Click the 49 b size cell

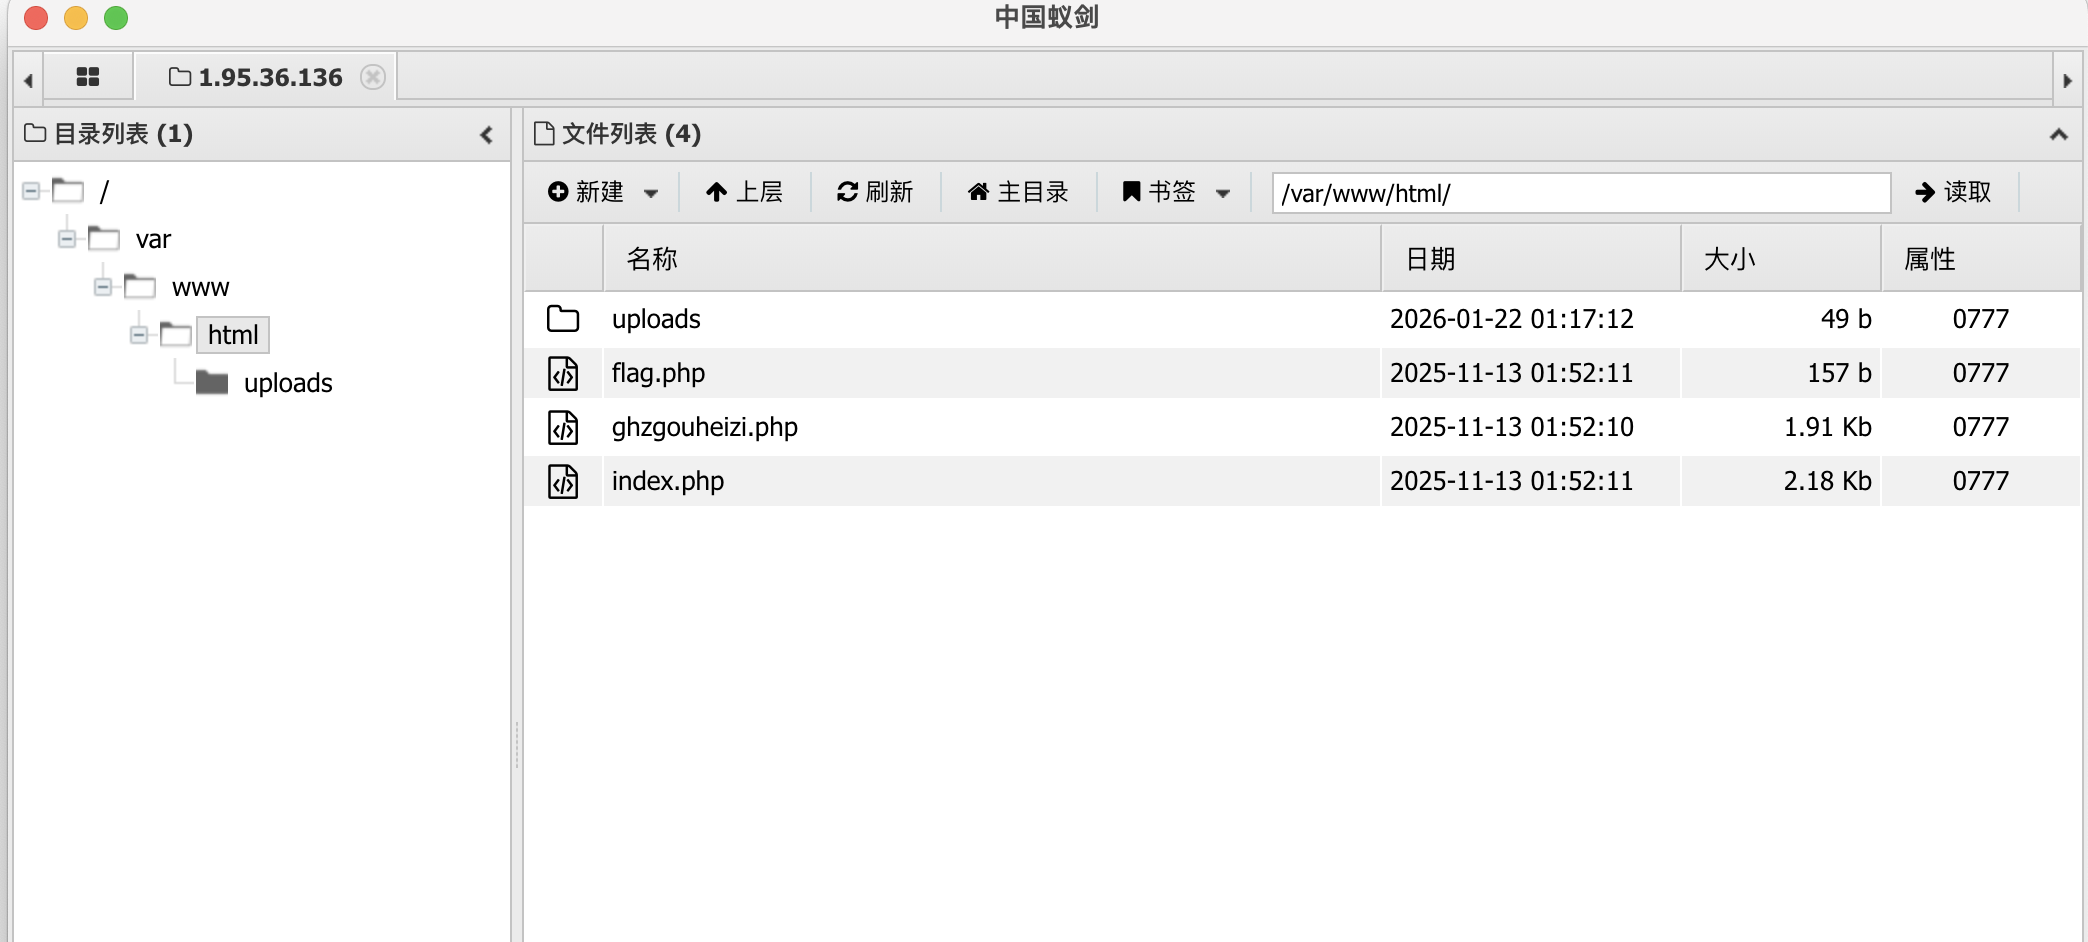pyautogui.click(x=1846, y=319)
